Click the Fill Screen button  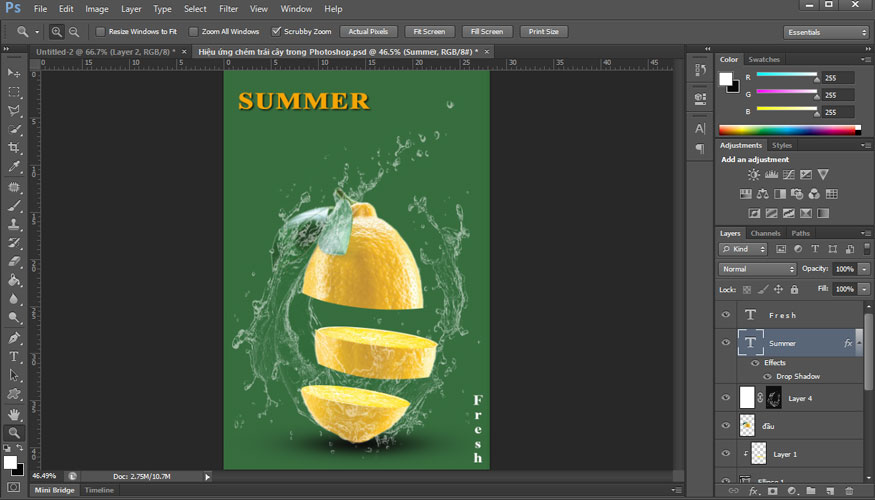coord(487,32)
